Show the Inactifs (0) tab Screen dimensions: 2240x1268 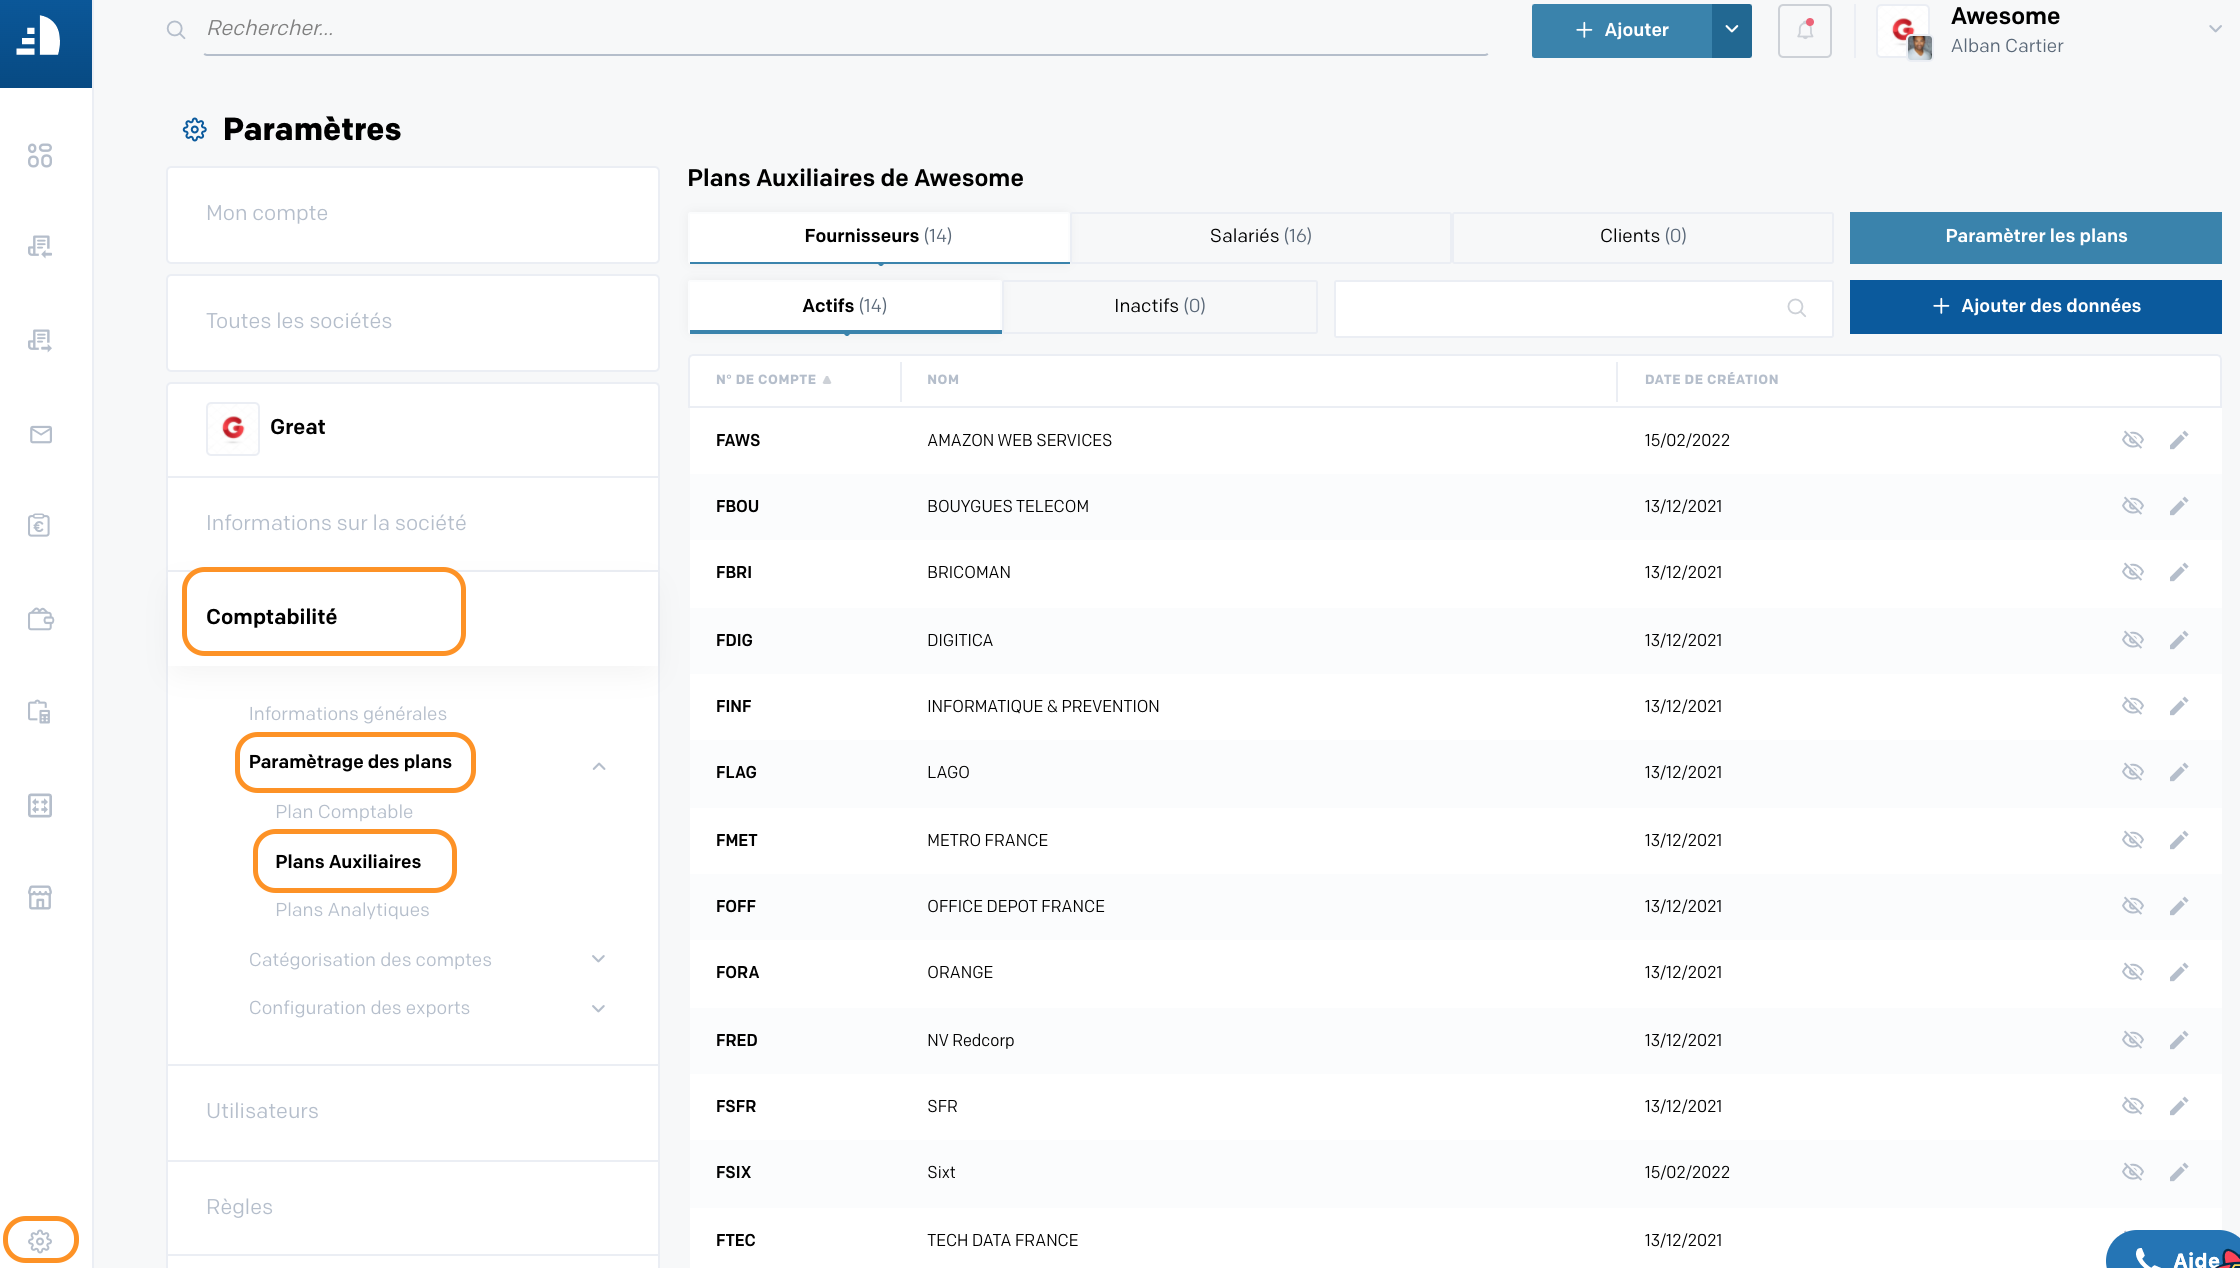click(x=1160, y=306)
